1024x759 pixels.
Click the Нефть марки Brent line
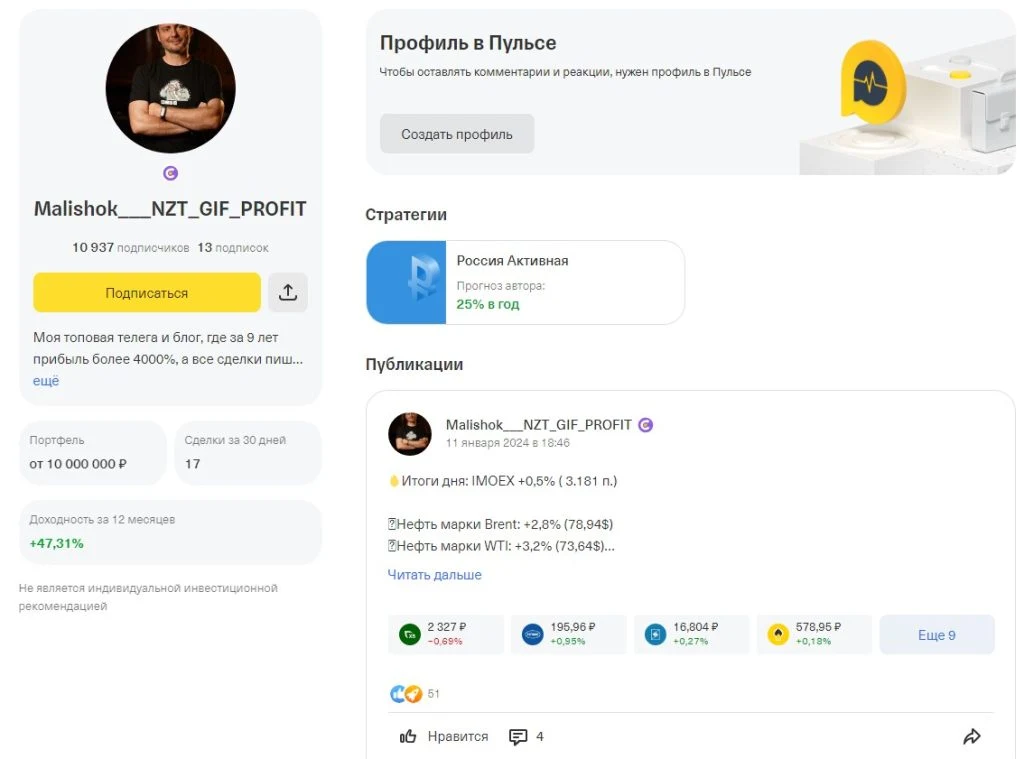(500, 525)
